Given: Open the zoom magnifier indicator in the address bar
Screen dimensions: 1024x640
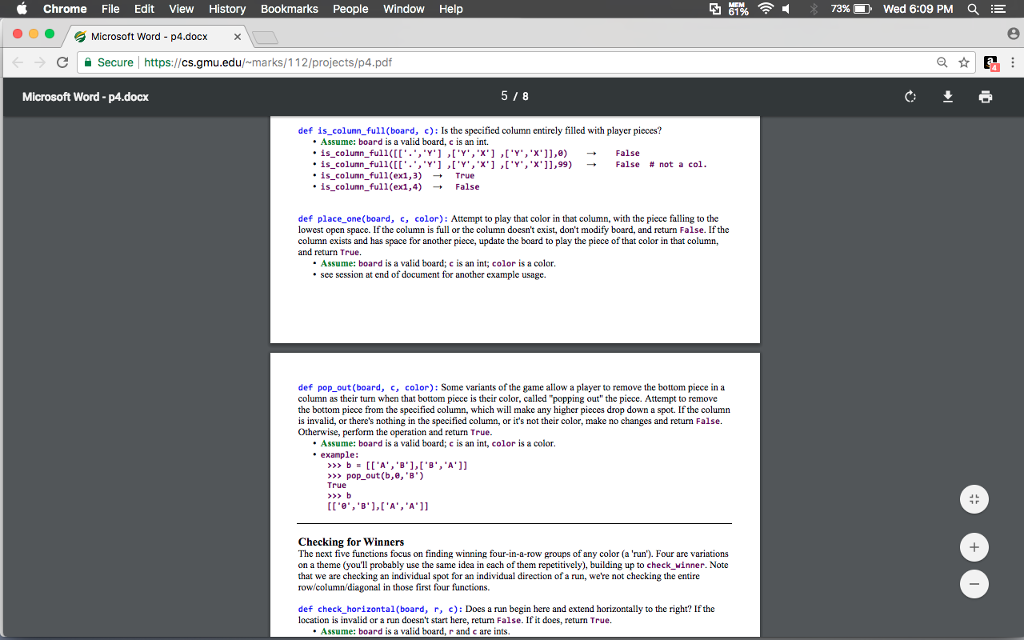Looking at the screenshot, I should [941, 62].
